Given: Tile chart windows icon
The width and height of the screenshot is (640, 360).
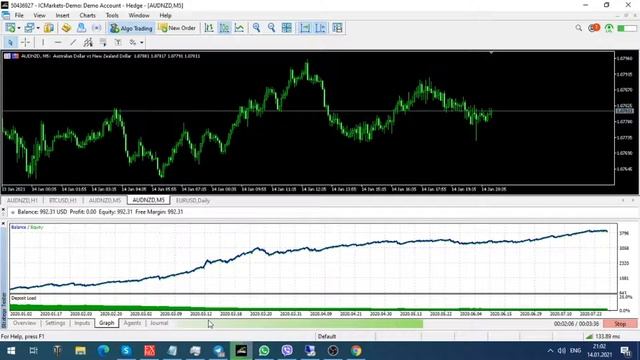Looking at the screenshot, I should [x=287, y=28].
